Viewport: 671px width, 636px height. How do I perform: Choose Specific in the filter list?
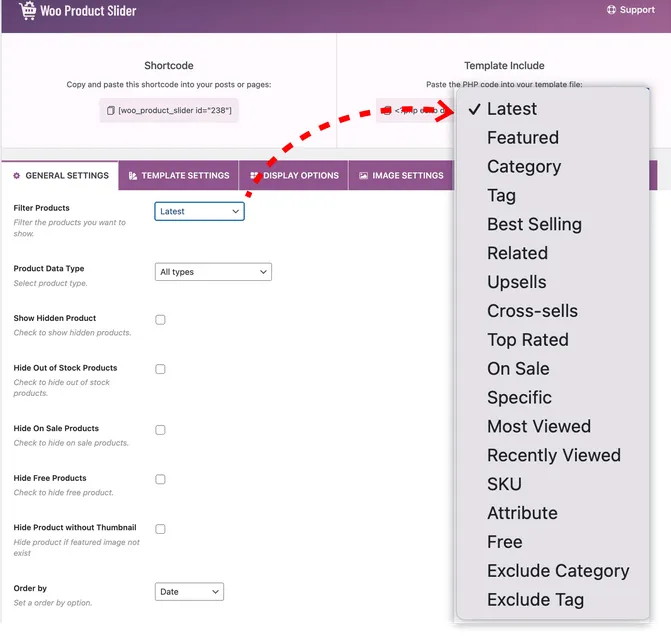point(553,398)
